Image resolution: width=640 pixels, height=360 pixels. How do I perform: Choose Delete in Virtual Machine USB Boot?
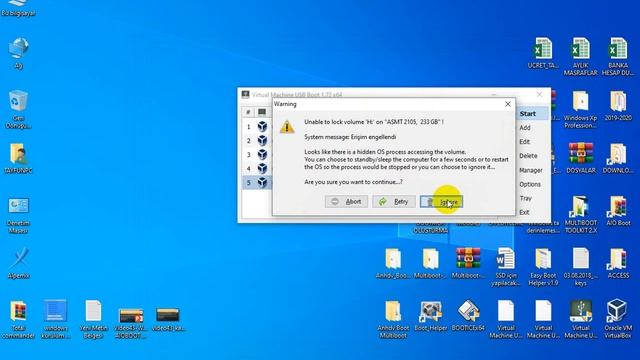(528, 156)
